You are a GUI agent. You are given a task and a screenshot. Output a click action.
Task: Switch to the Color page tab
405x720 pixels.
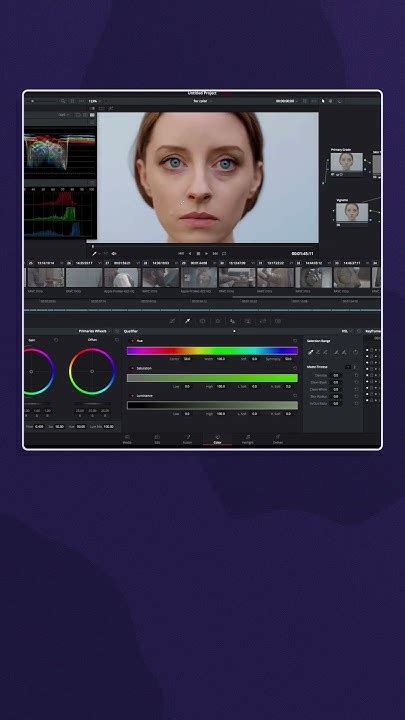(x=218, y=439)
